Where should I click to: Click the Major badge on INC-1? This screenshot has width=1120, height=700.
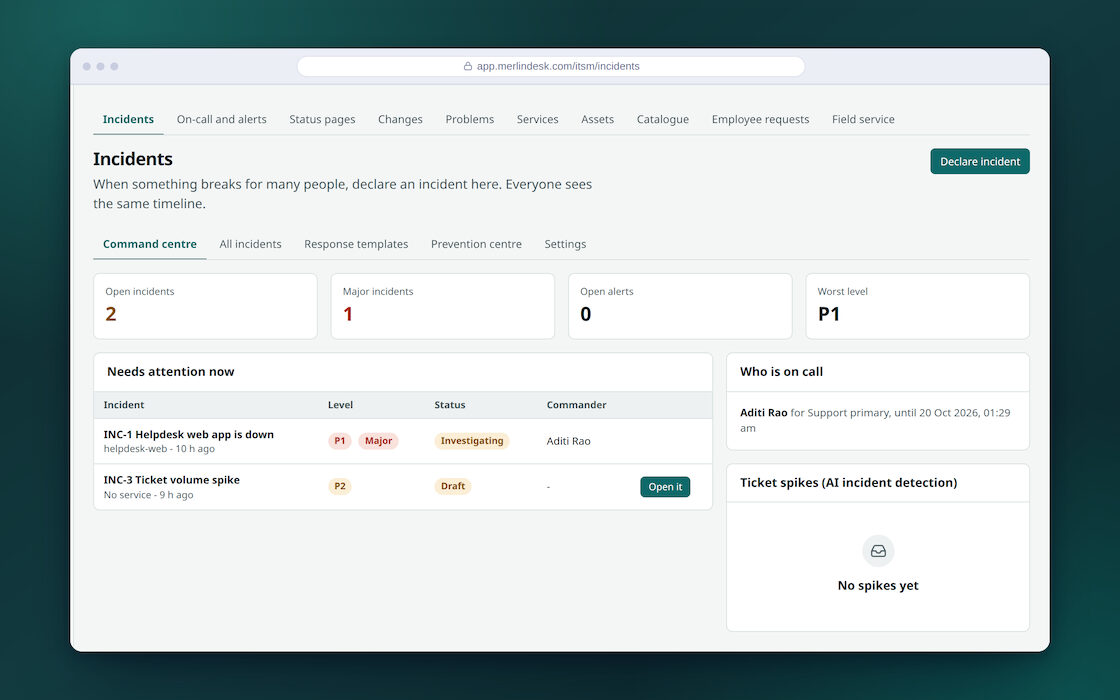[x=378, y=441]
